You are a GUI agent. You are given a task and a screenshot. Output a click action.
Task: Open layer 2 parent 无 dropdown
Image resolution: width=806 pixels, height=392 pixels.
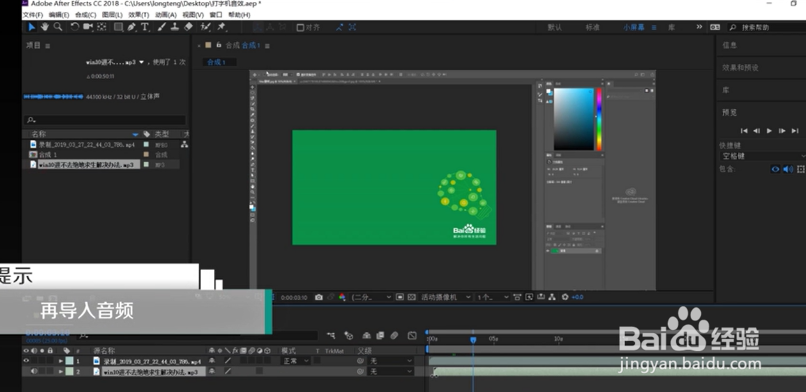pyautogui.click(x=391, y=371)
